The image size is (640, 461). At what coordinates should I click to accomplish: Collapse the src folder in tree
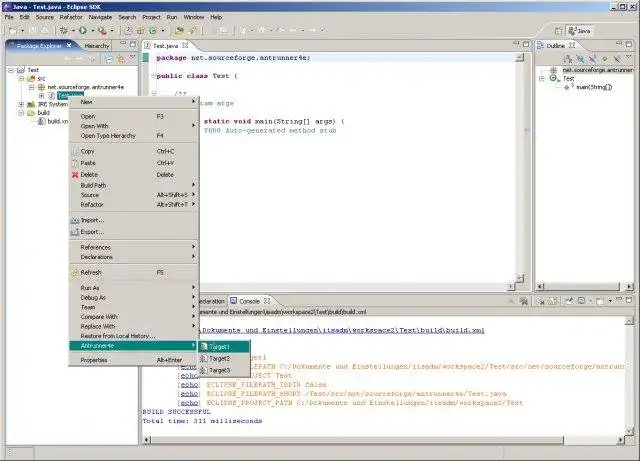pos(21,78)
